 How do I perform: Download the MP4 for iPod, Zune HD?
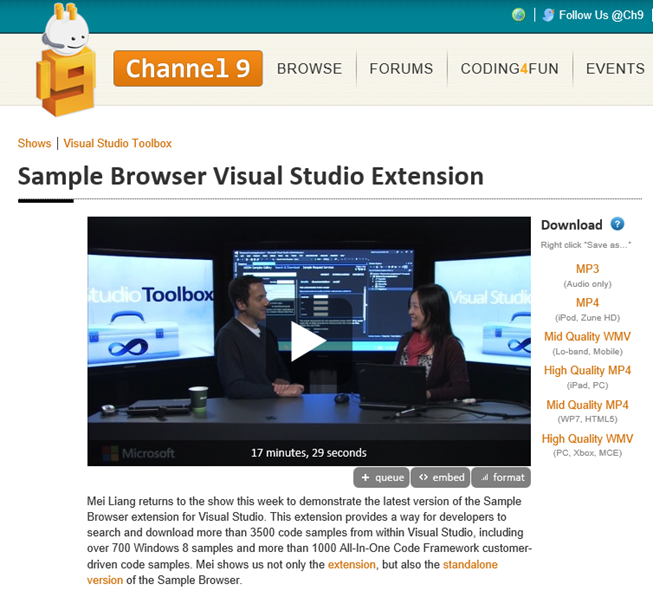587,303
